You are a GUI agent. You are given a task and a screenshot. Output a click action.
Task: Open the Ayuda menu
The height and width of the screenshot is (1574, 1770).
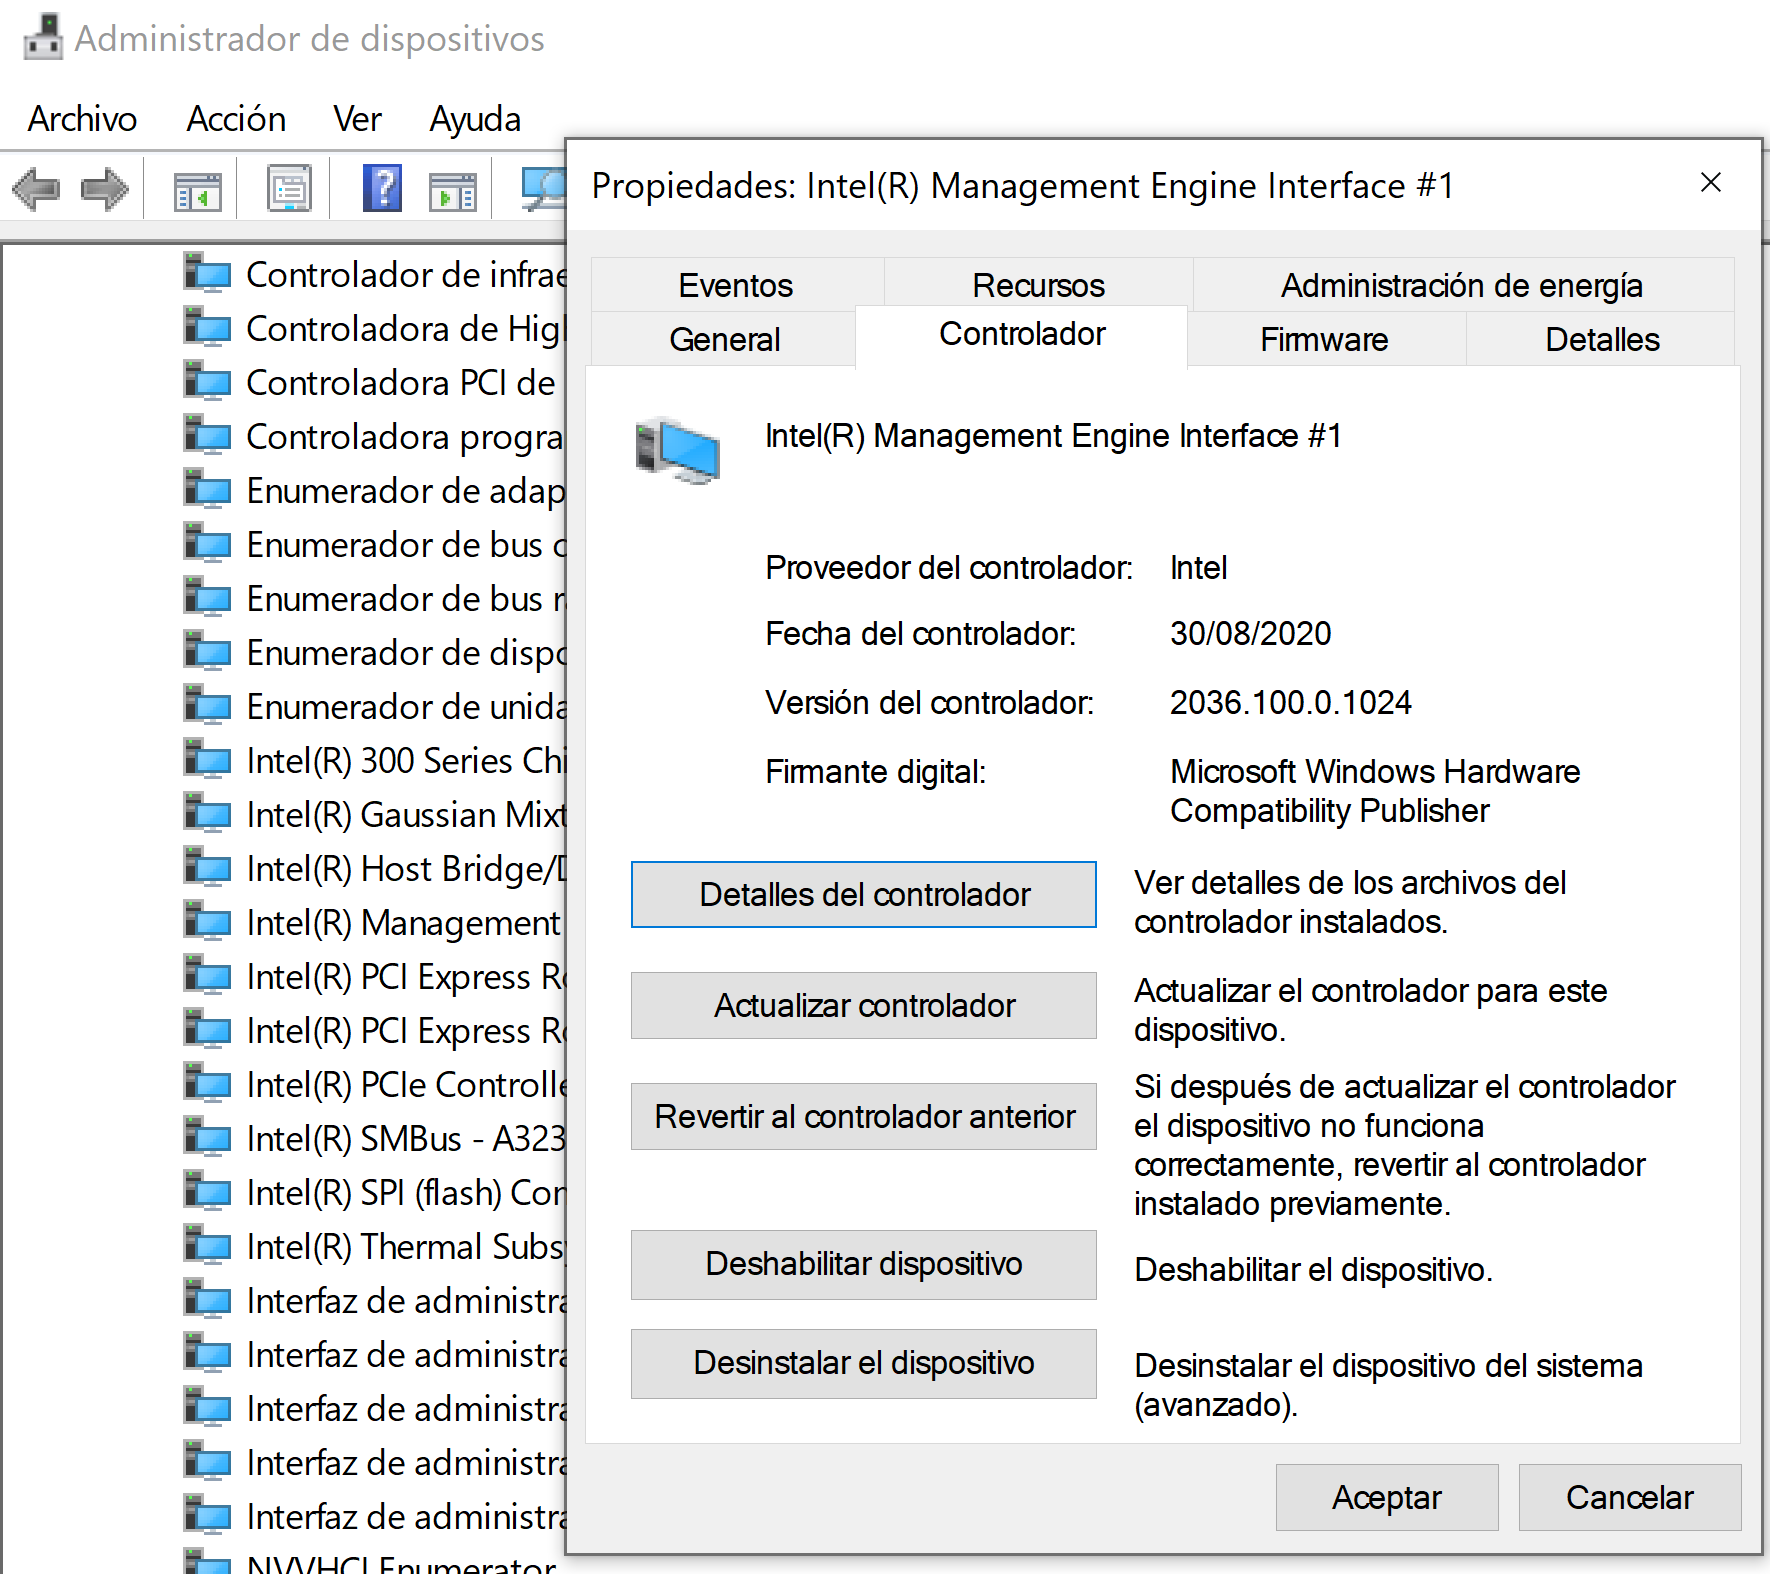475,119
